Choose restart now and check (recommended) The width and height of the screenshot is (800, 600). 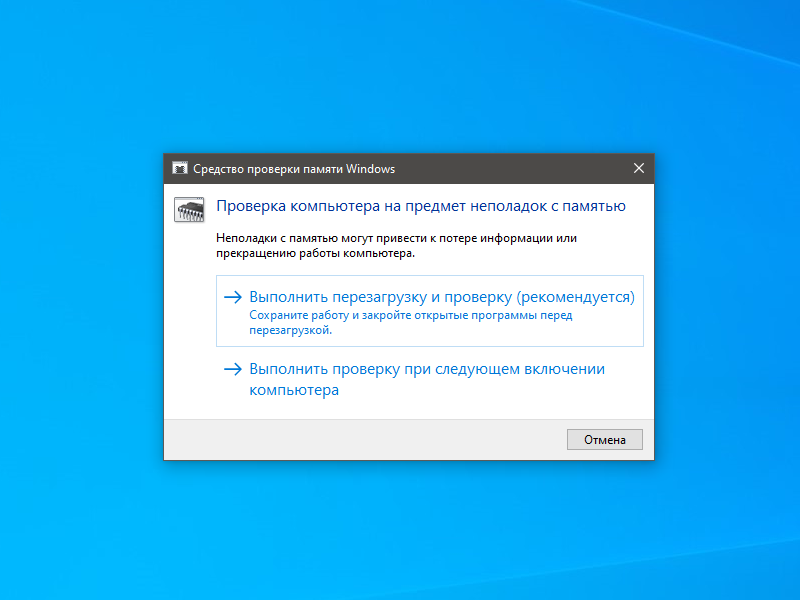430,311
